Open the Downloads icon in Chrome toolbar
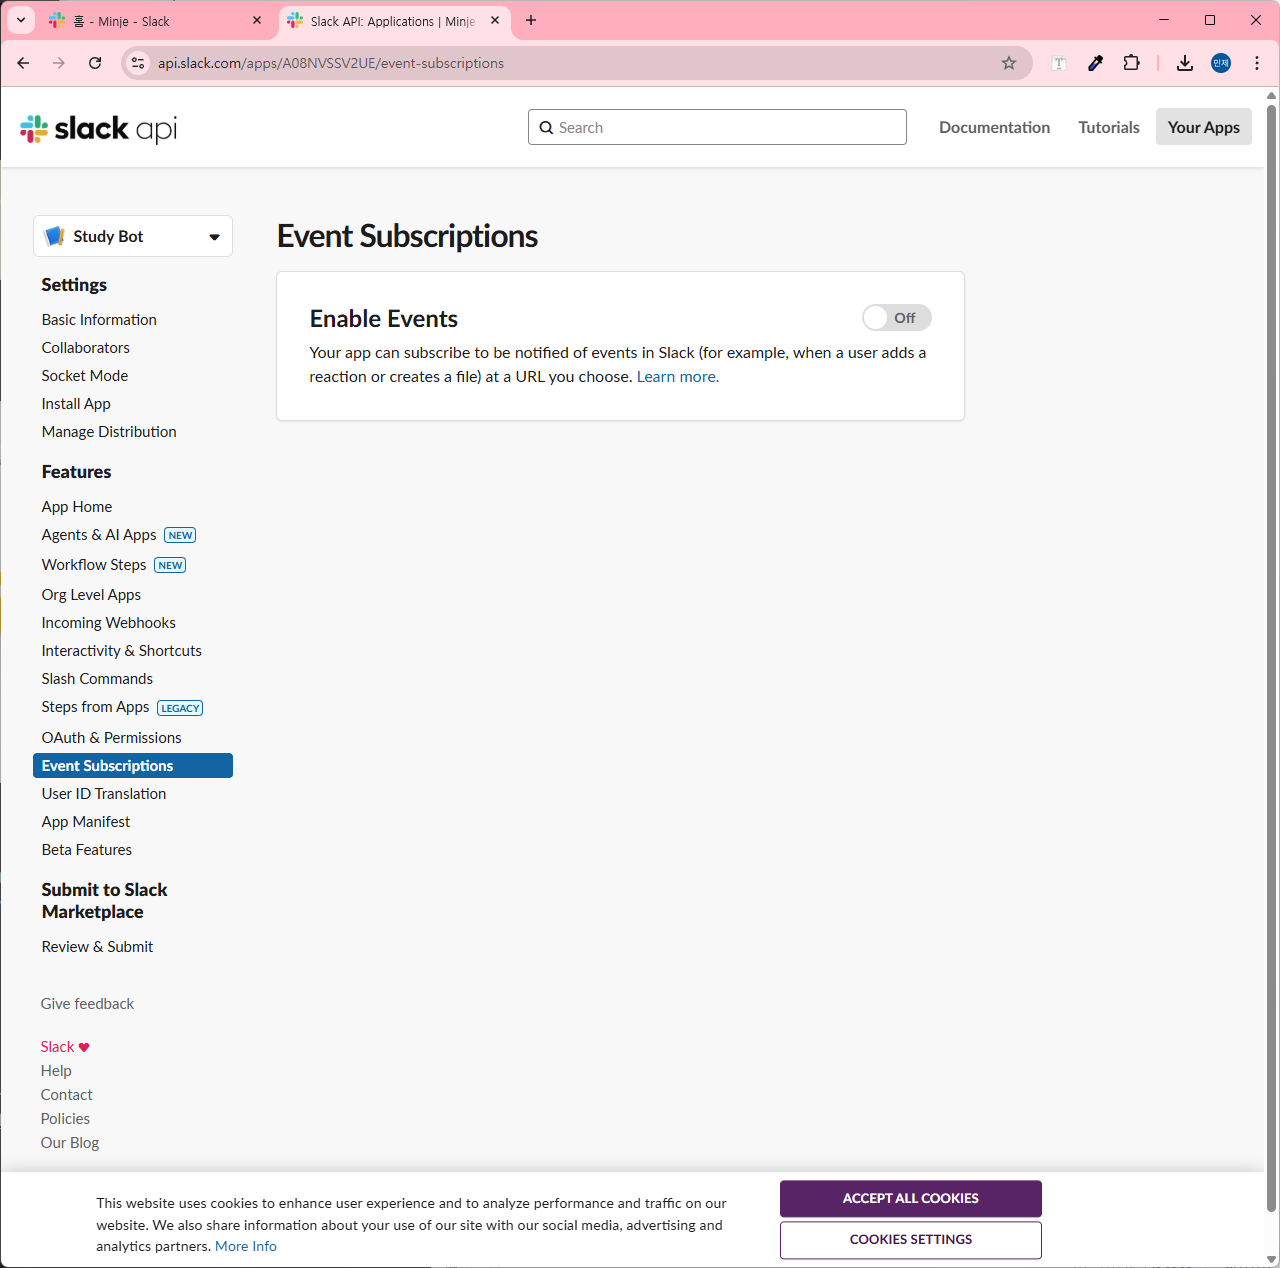The width and height of the screenshot is (1280, 1268). point(1185,63)
